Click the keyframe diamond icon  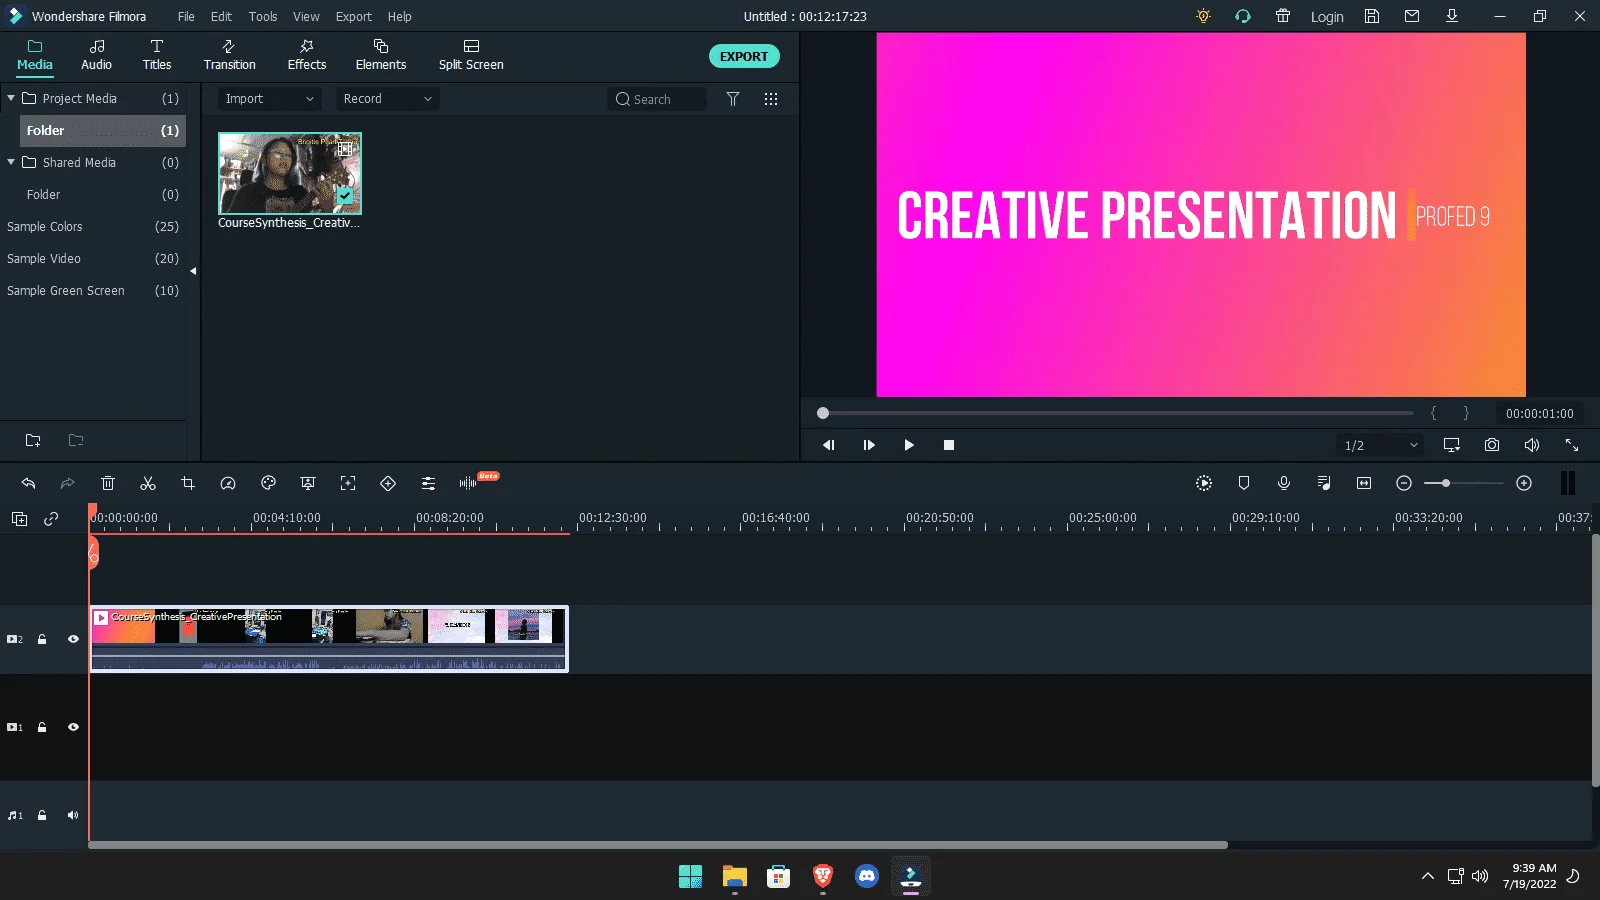tap(388, 483)
